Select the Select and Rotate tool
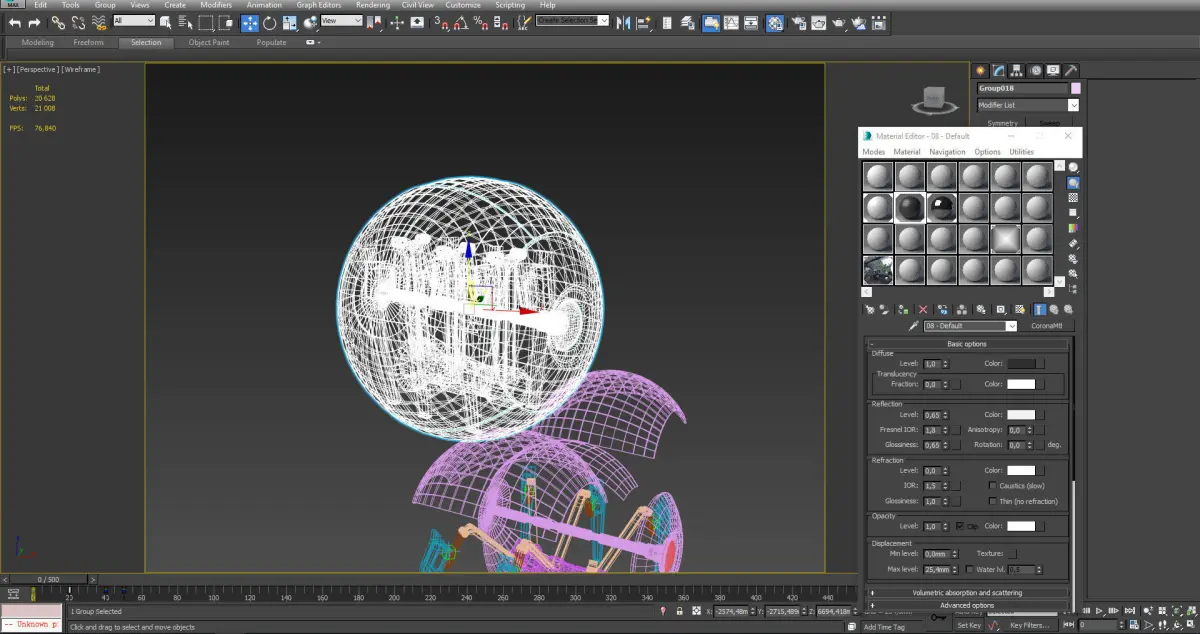 (x=270, y=22)
